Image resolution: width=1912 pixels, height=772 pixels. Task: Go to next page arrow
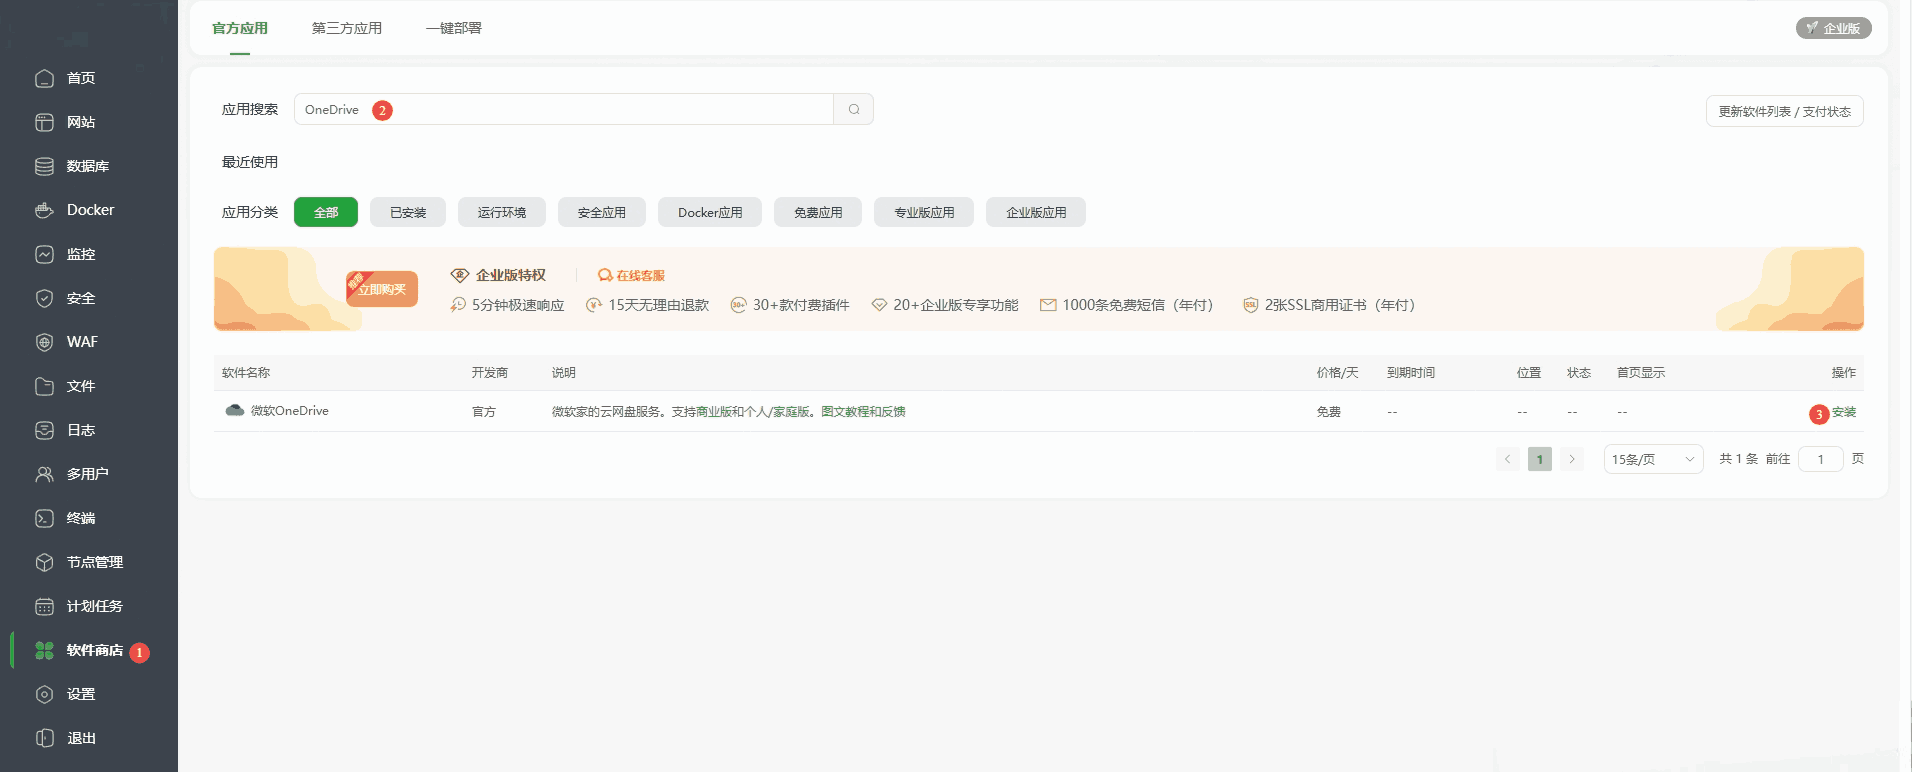(1571, 459)
